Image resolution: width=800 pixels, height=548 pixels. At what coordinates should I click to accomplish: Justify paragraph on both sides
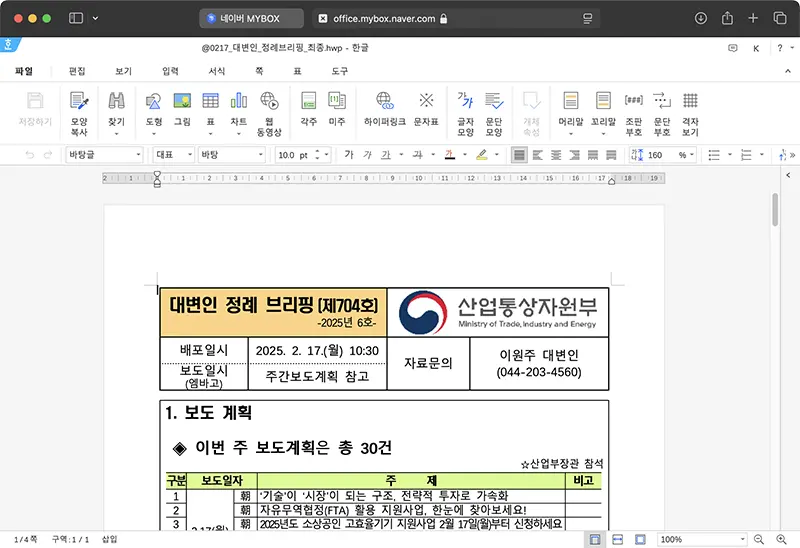click(x=519, y=155)
